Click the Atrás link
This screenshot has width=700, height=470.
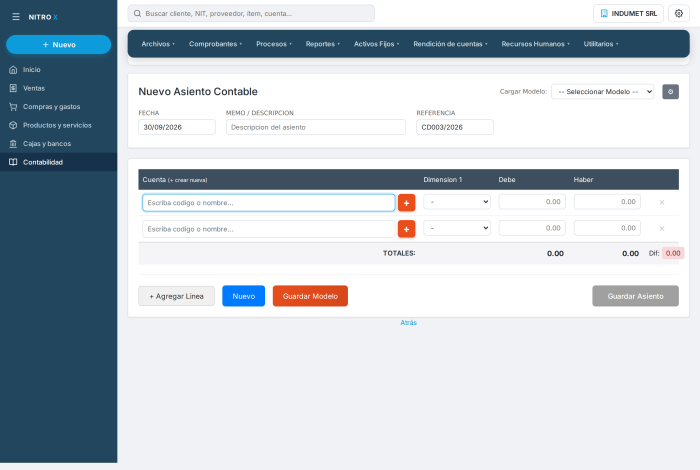[408, 322]
